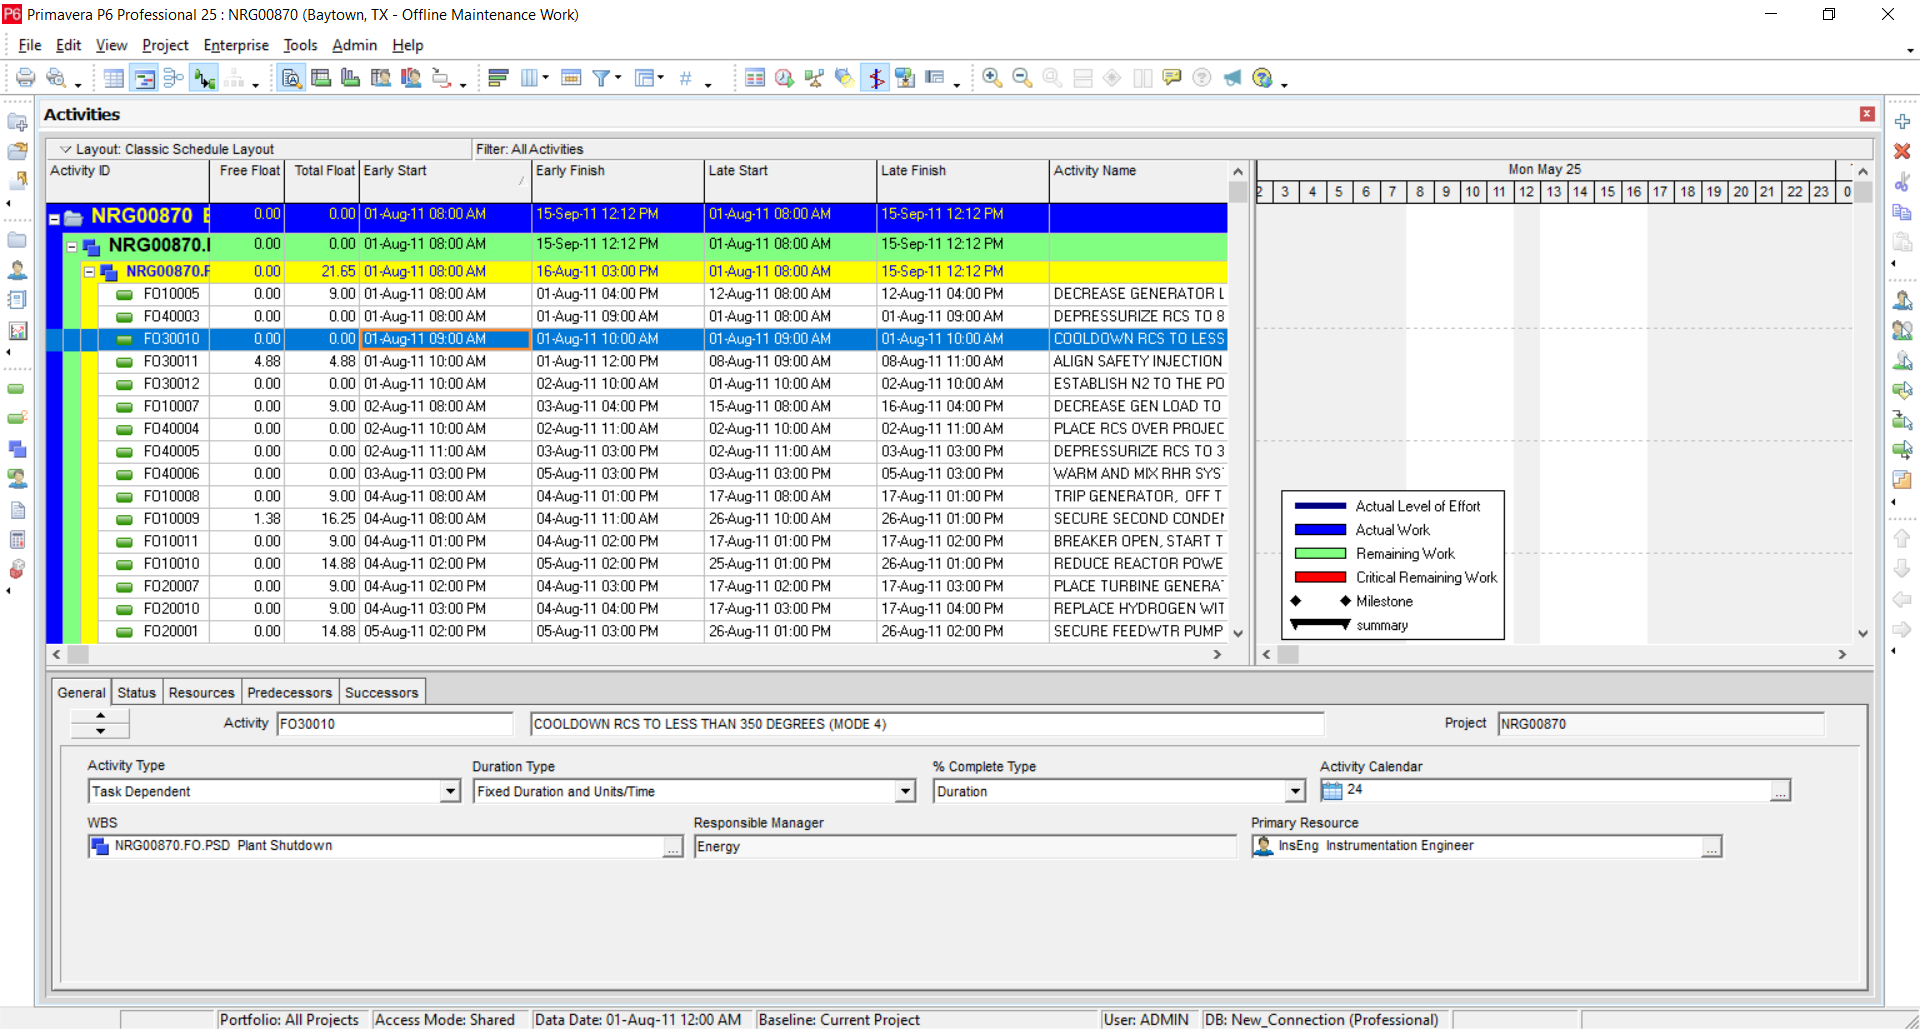
Task: Open the File menu
Action: [30, 45]
